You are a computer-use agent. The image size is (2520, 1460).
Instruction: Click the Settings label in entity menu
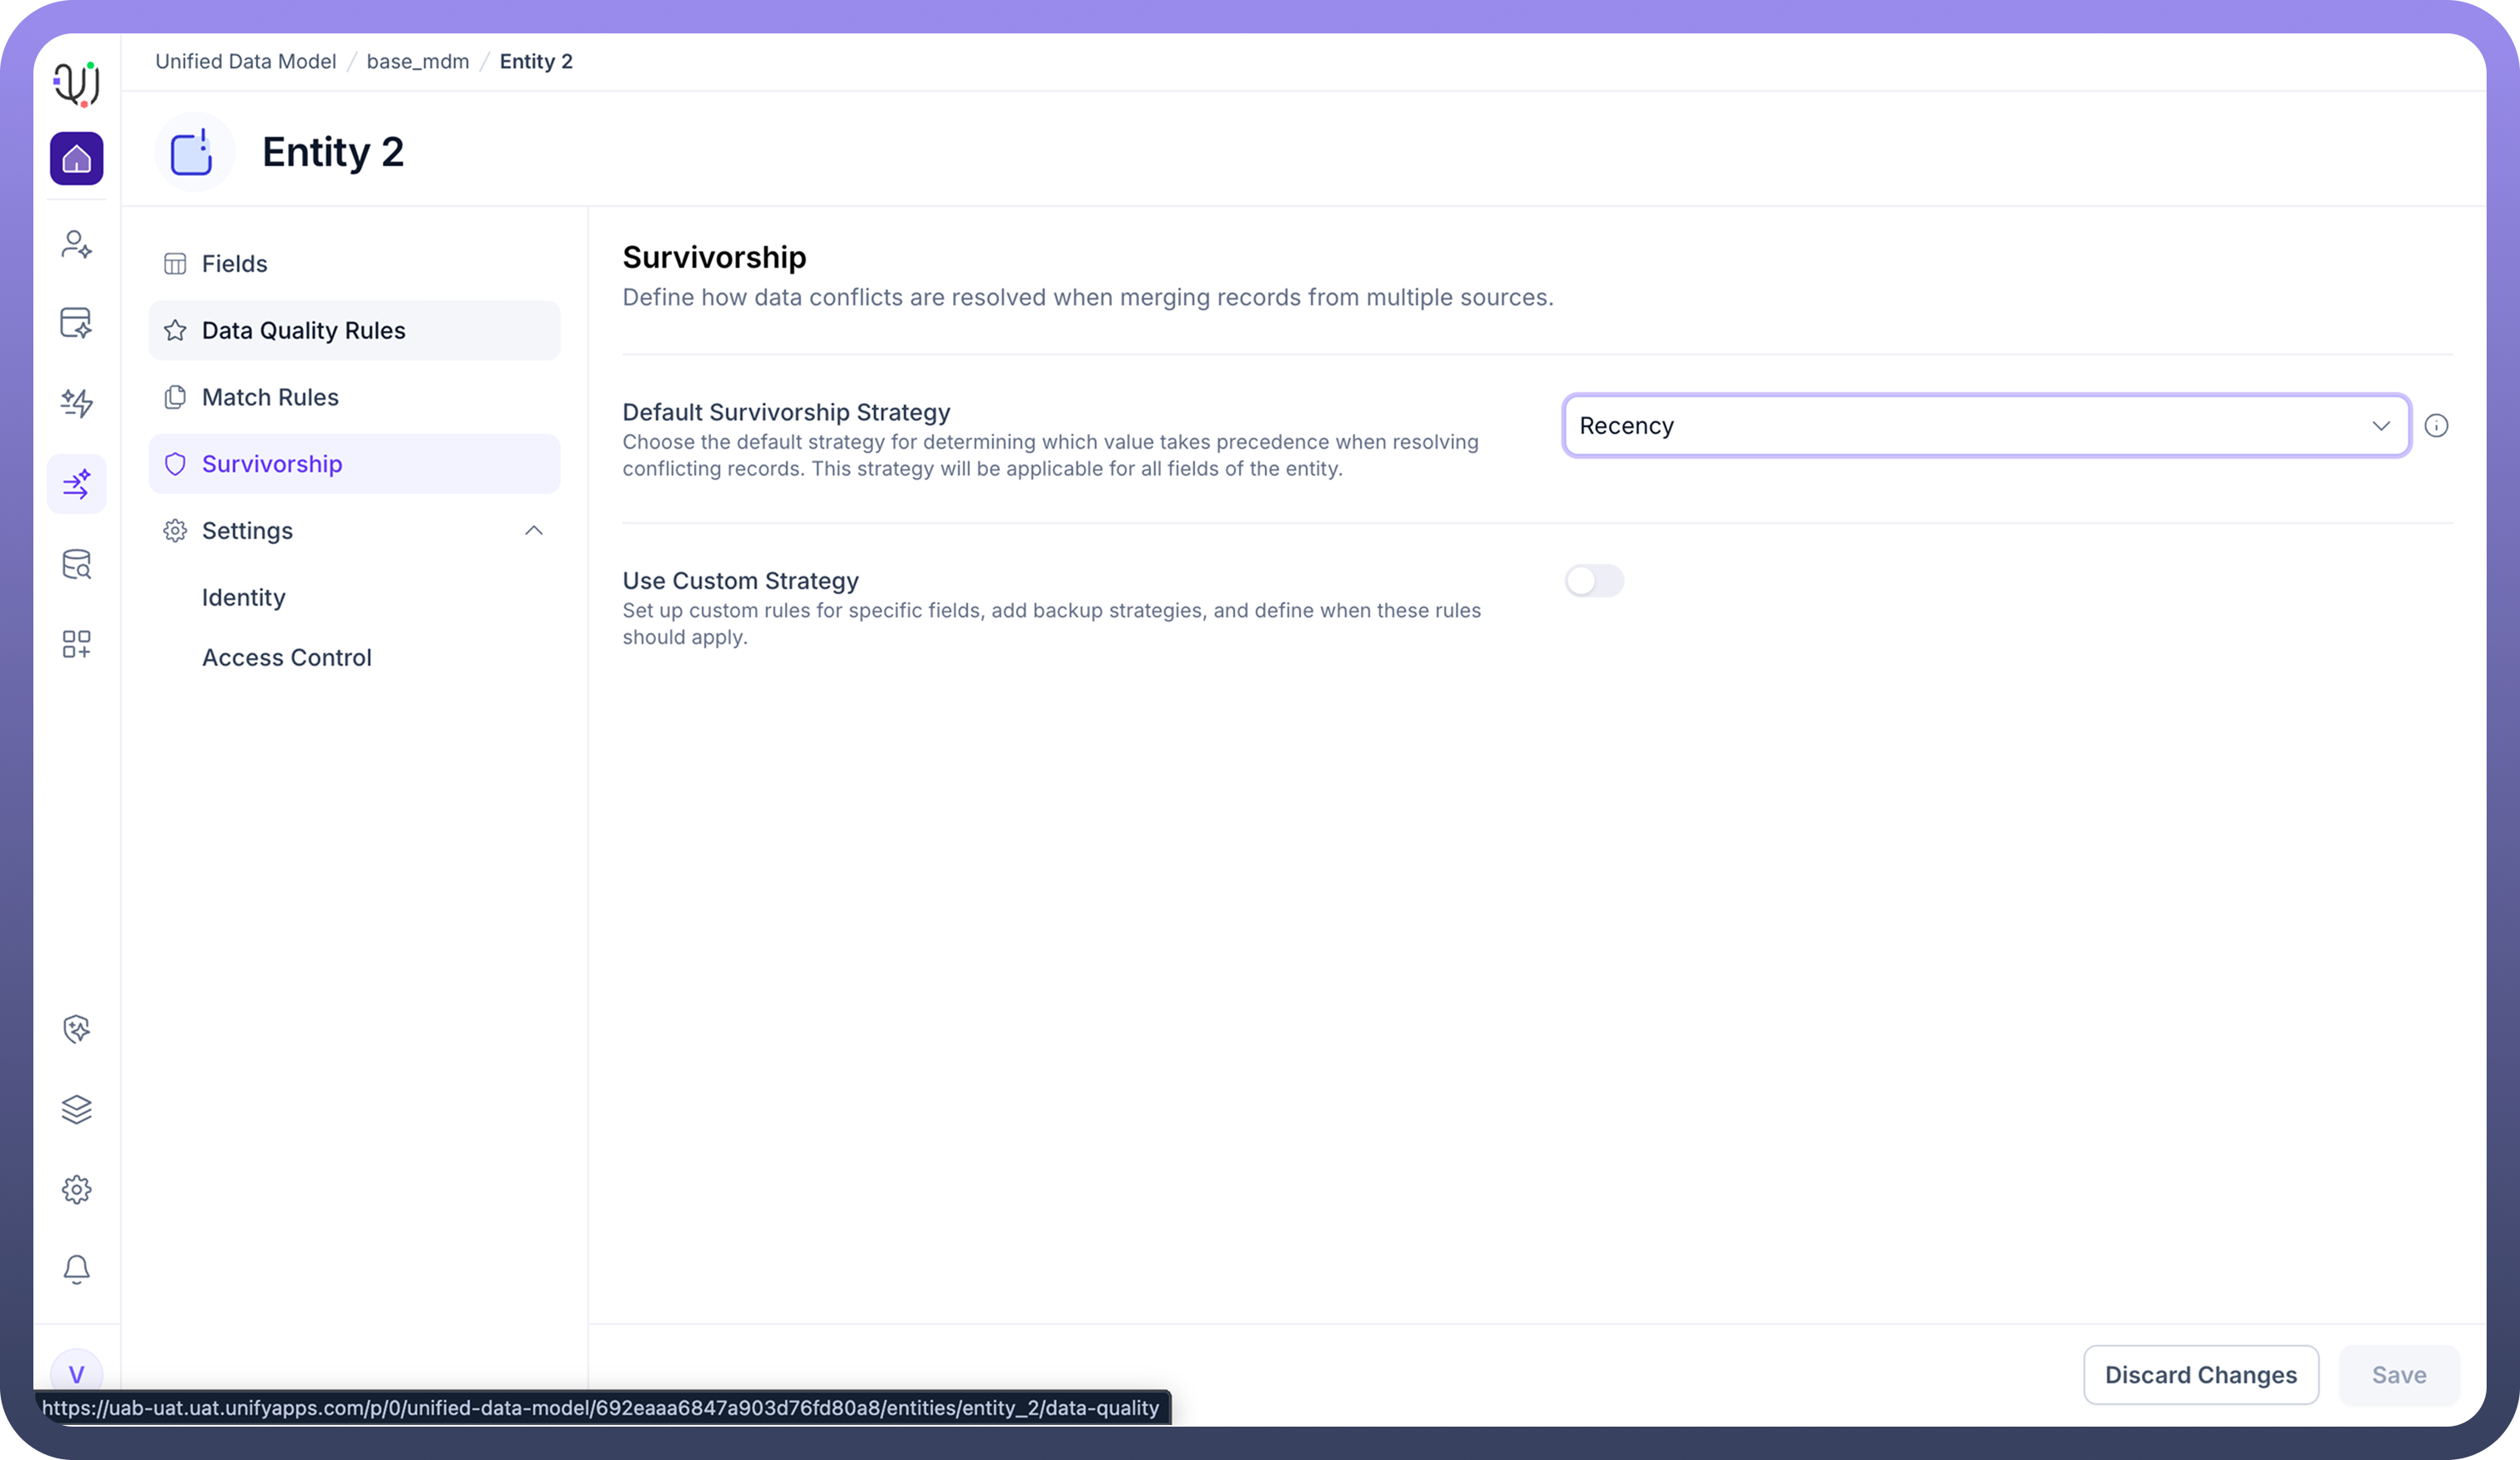pyautogui.click(x=247, y=531)
